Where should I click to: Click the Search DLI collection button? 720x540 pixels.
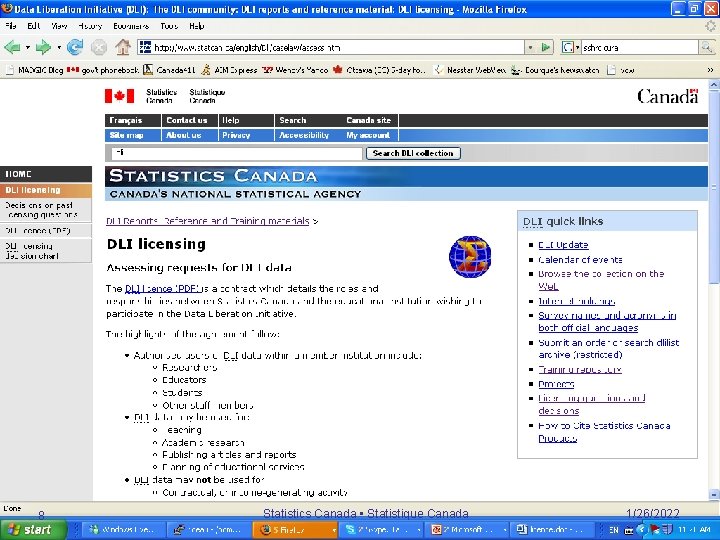point(413,153)
